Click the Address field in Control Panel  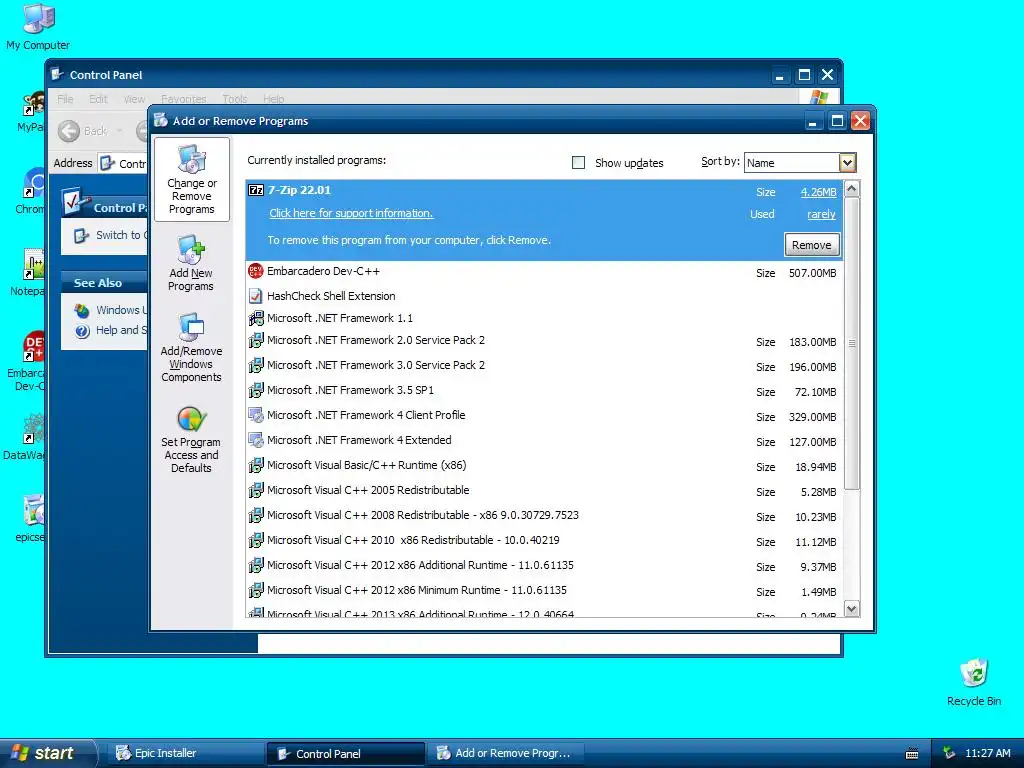point(124,163)
